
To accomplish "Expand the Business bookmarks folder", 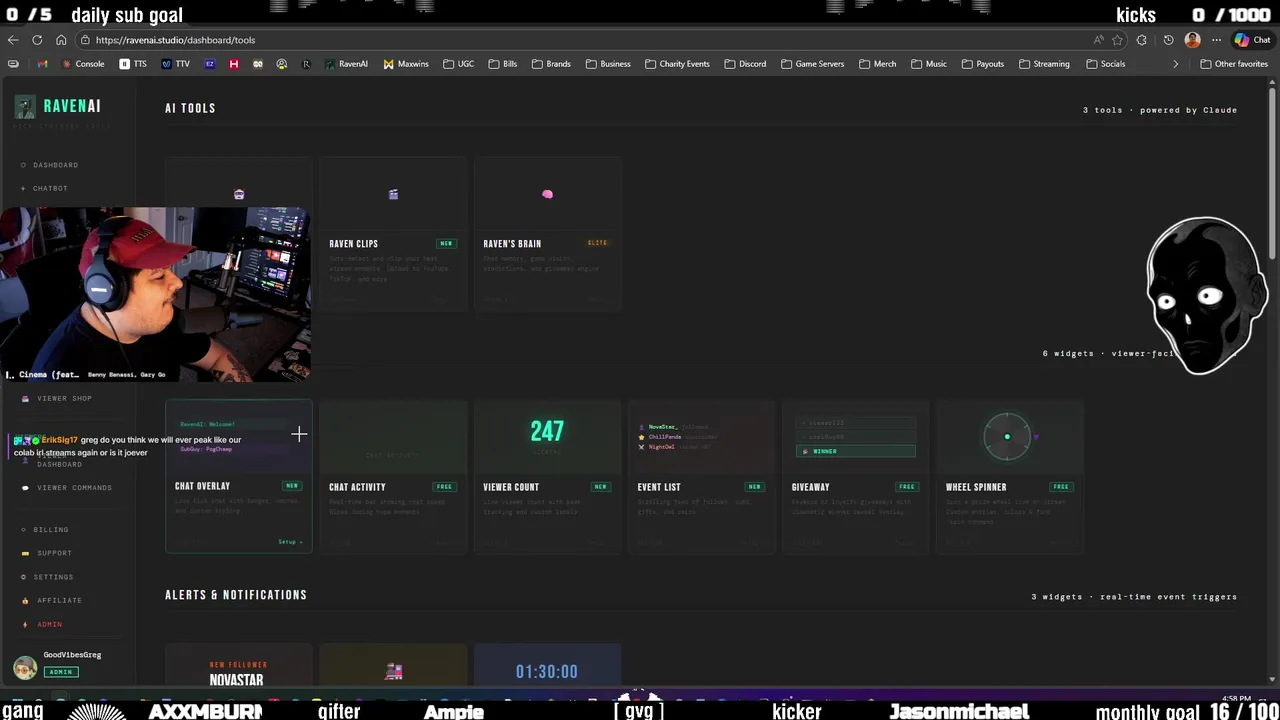I will click(x=608, y=64).
